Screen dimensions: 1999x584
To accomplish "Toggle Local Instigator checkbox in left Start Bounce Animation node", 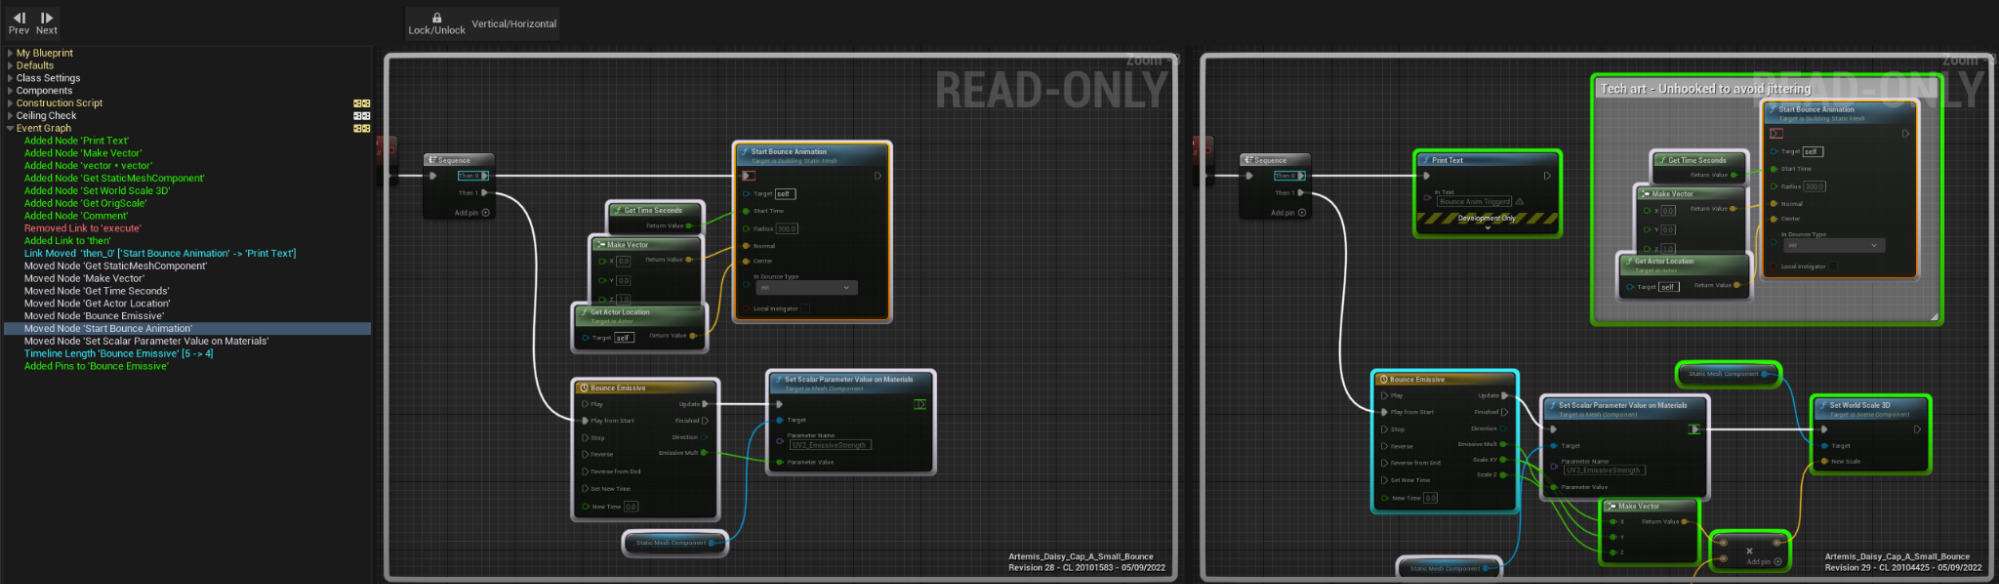I will [805, 309].
